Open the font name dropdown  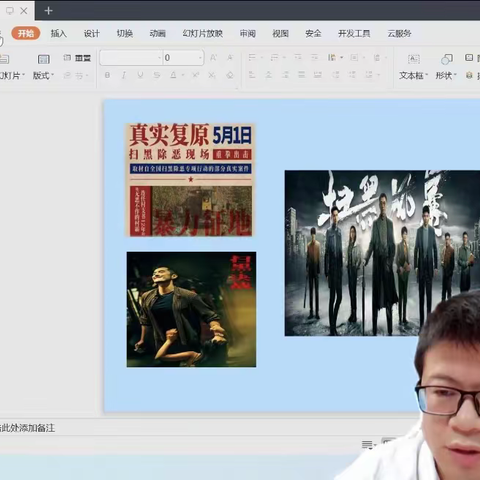pos(159,58)
